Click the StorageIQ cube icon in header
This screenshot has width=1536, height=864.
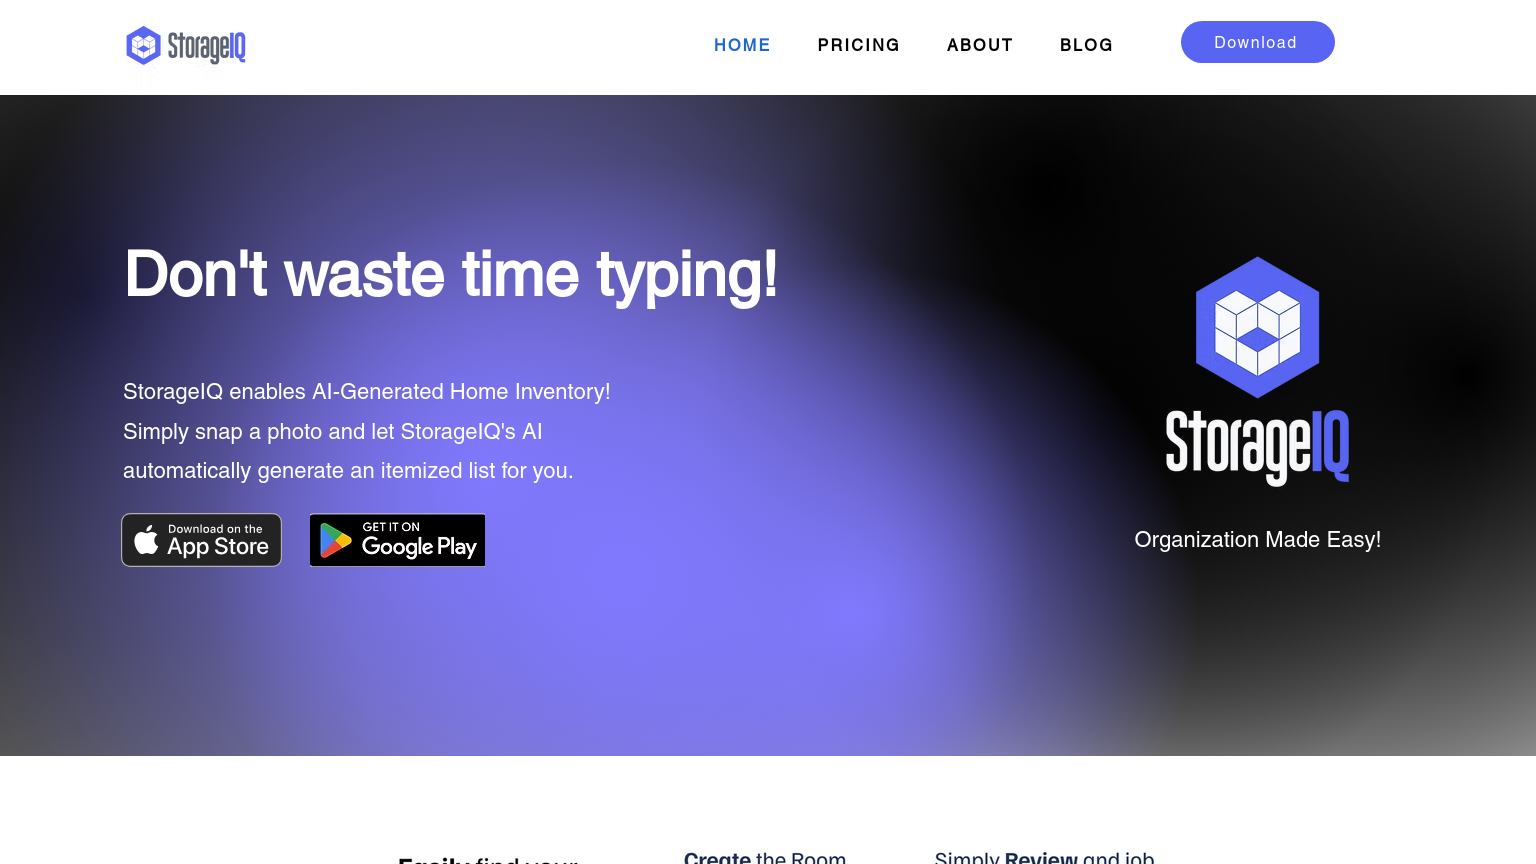tap(144, 46)
